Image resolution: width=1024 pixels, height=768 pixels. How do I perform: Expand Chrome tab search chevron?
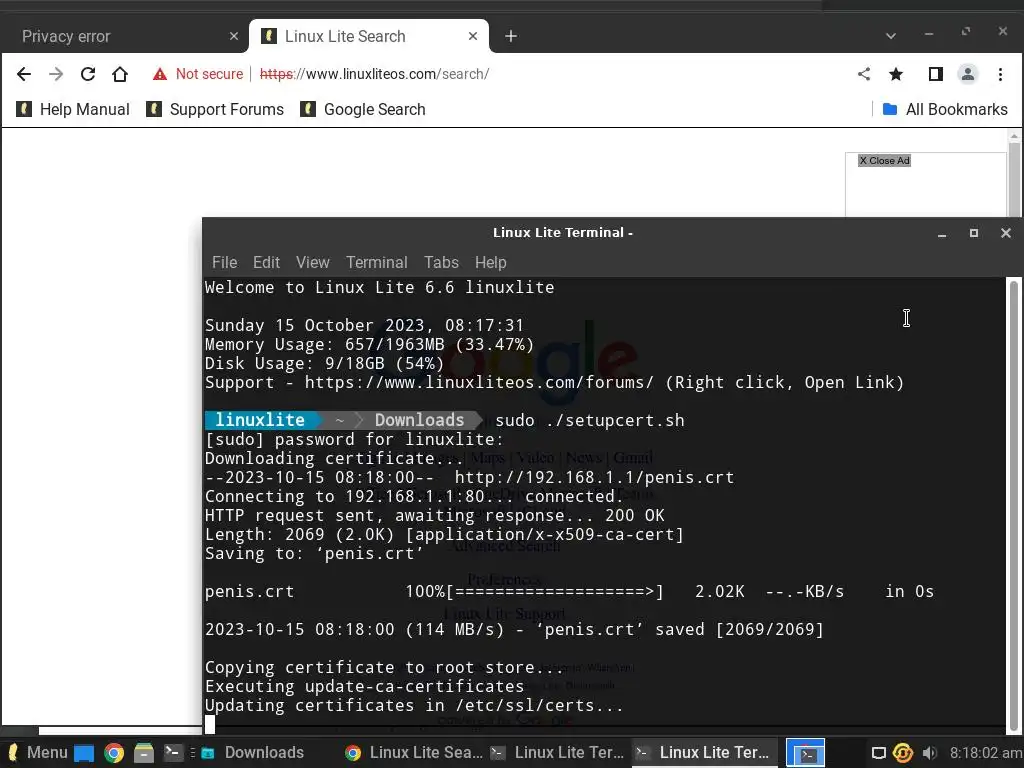(x=891, y=36)
